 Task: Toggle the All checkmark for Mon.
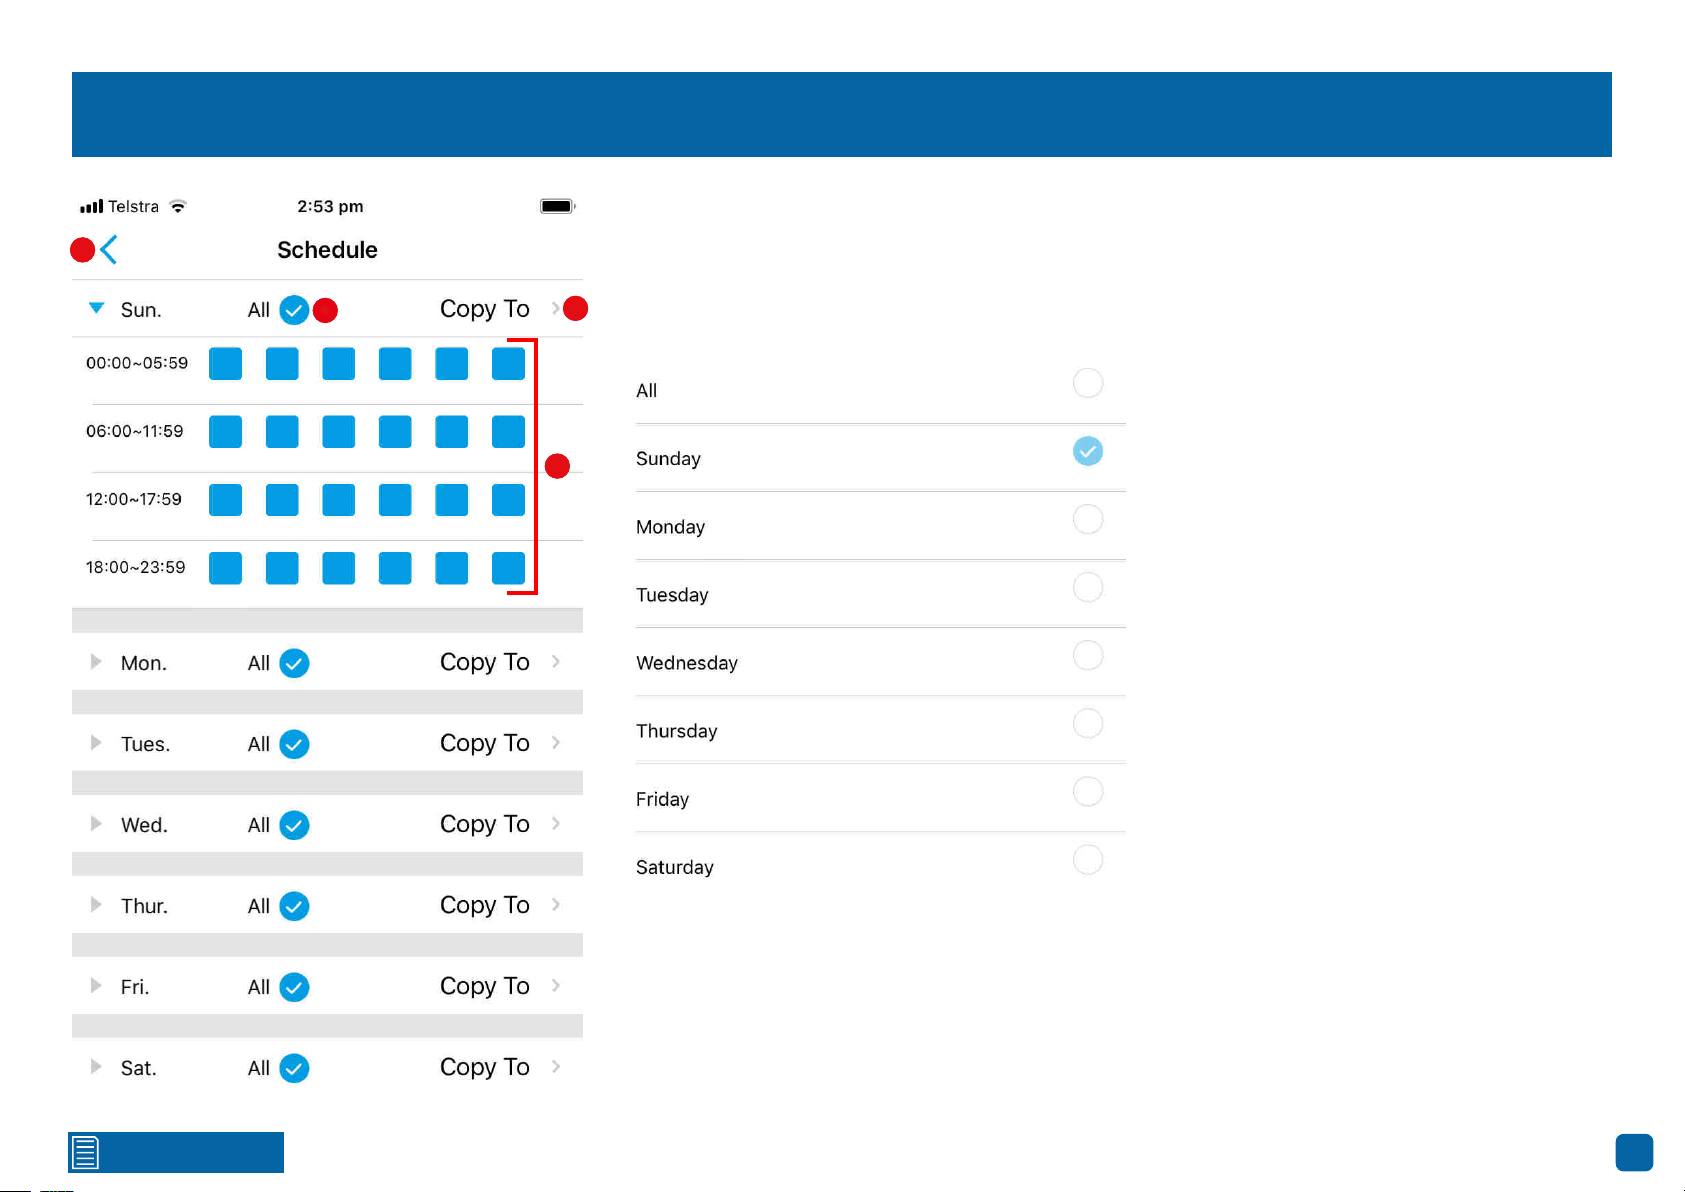point(294,663)
